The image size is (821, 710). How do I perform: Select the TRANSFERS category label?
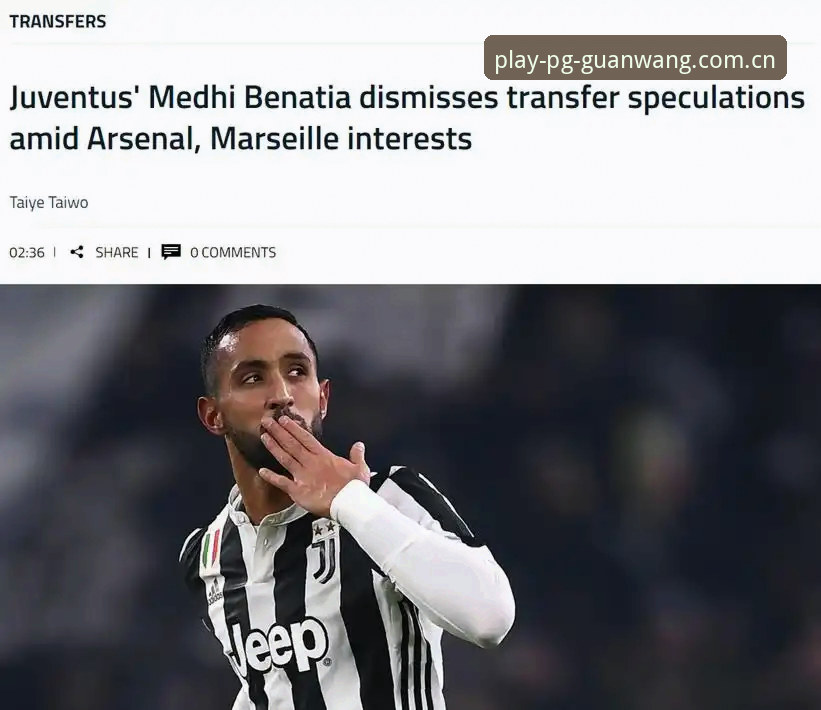[58, 21]
